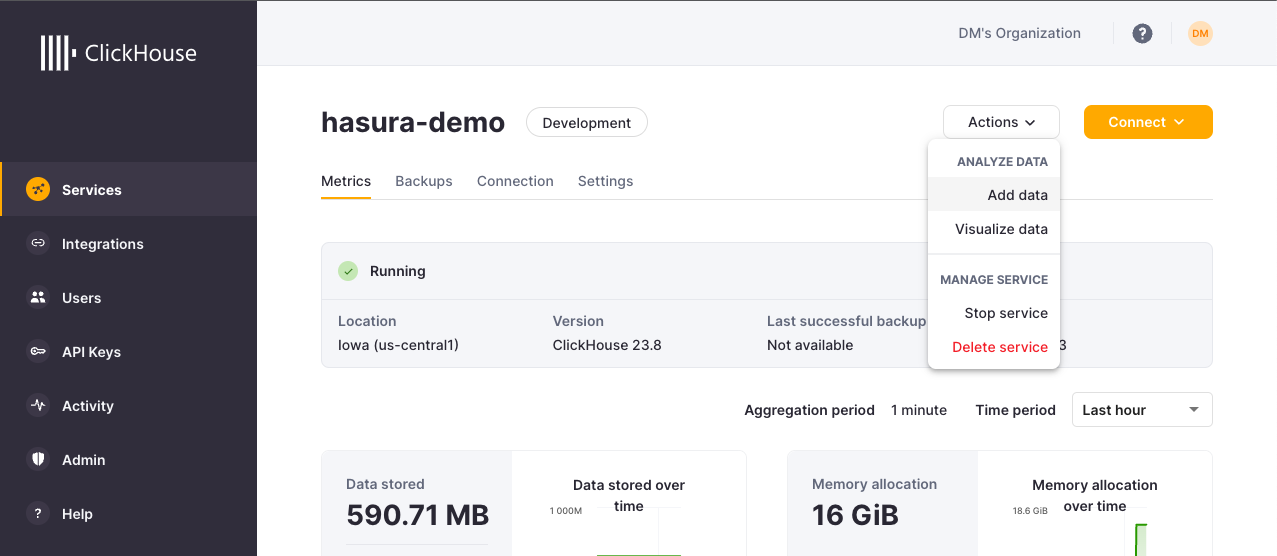Click the Development badge
1277x556 pixels.
[586, 122]
